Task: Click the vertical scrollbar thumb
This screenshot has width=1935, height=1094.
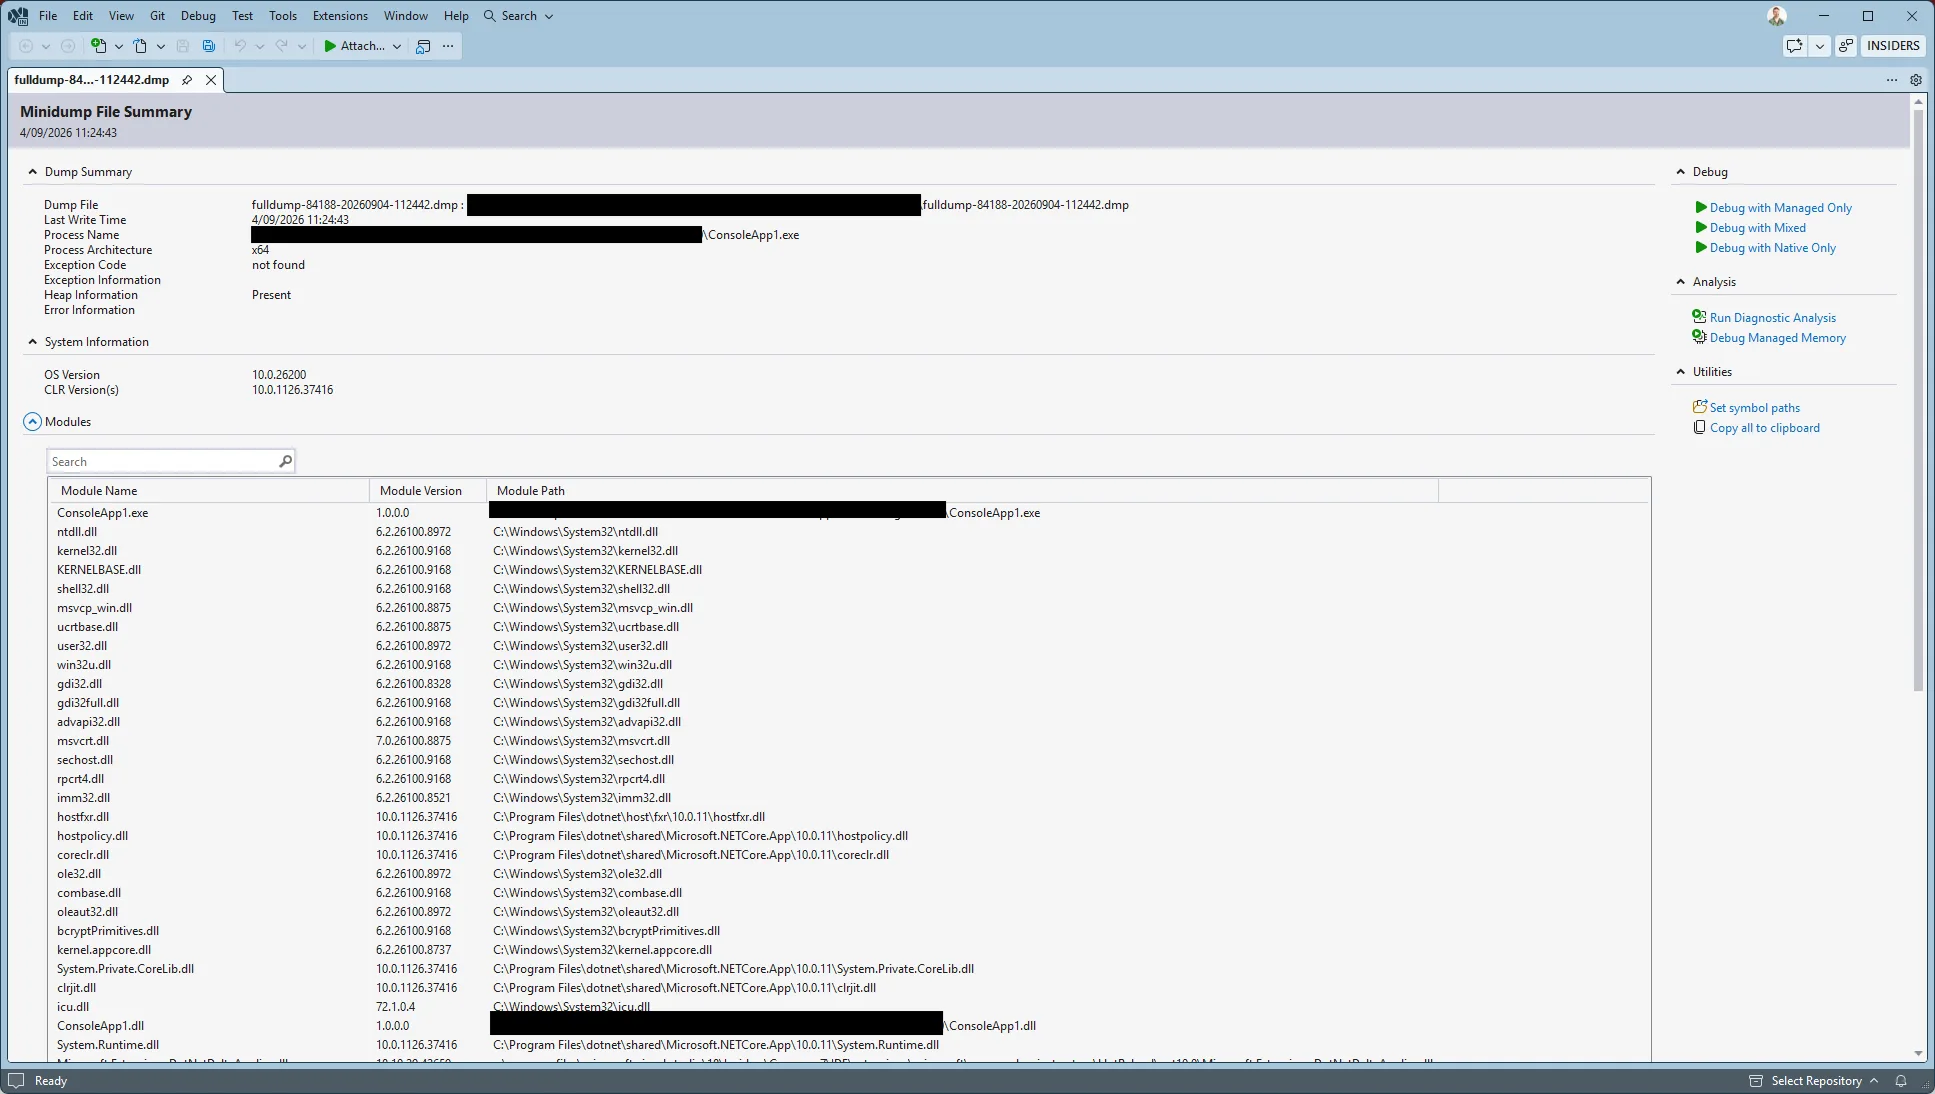Action: click(1918, 400)
